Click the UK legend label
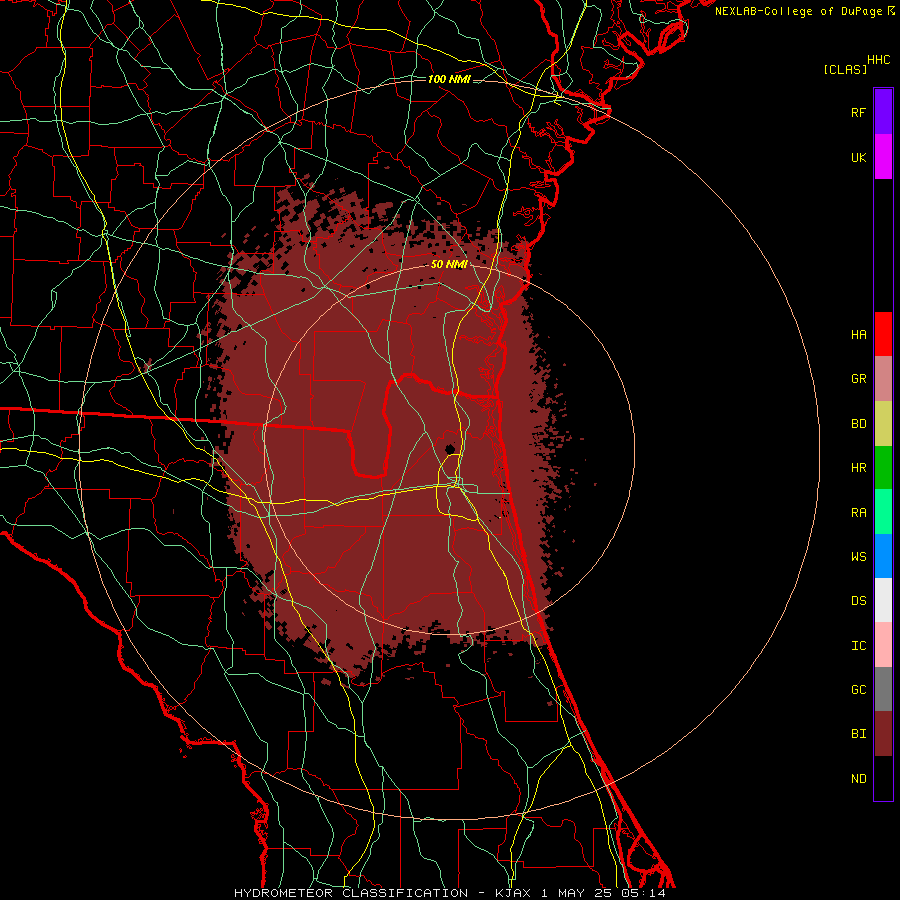This screenshot has height=900, width=900. [x=859, y=158]
